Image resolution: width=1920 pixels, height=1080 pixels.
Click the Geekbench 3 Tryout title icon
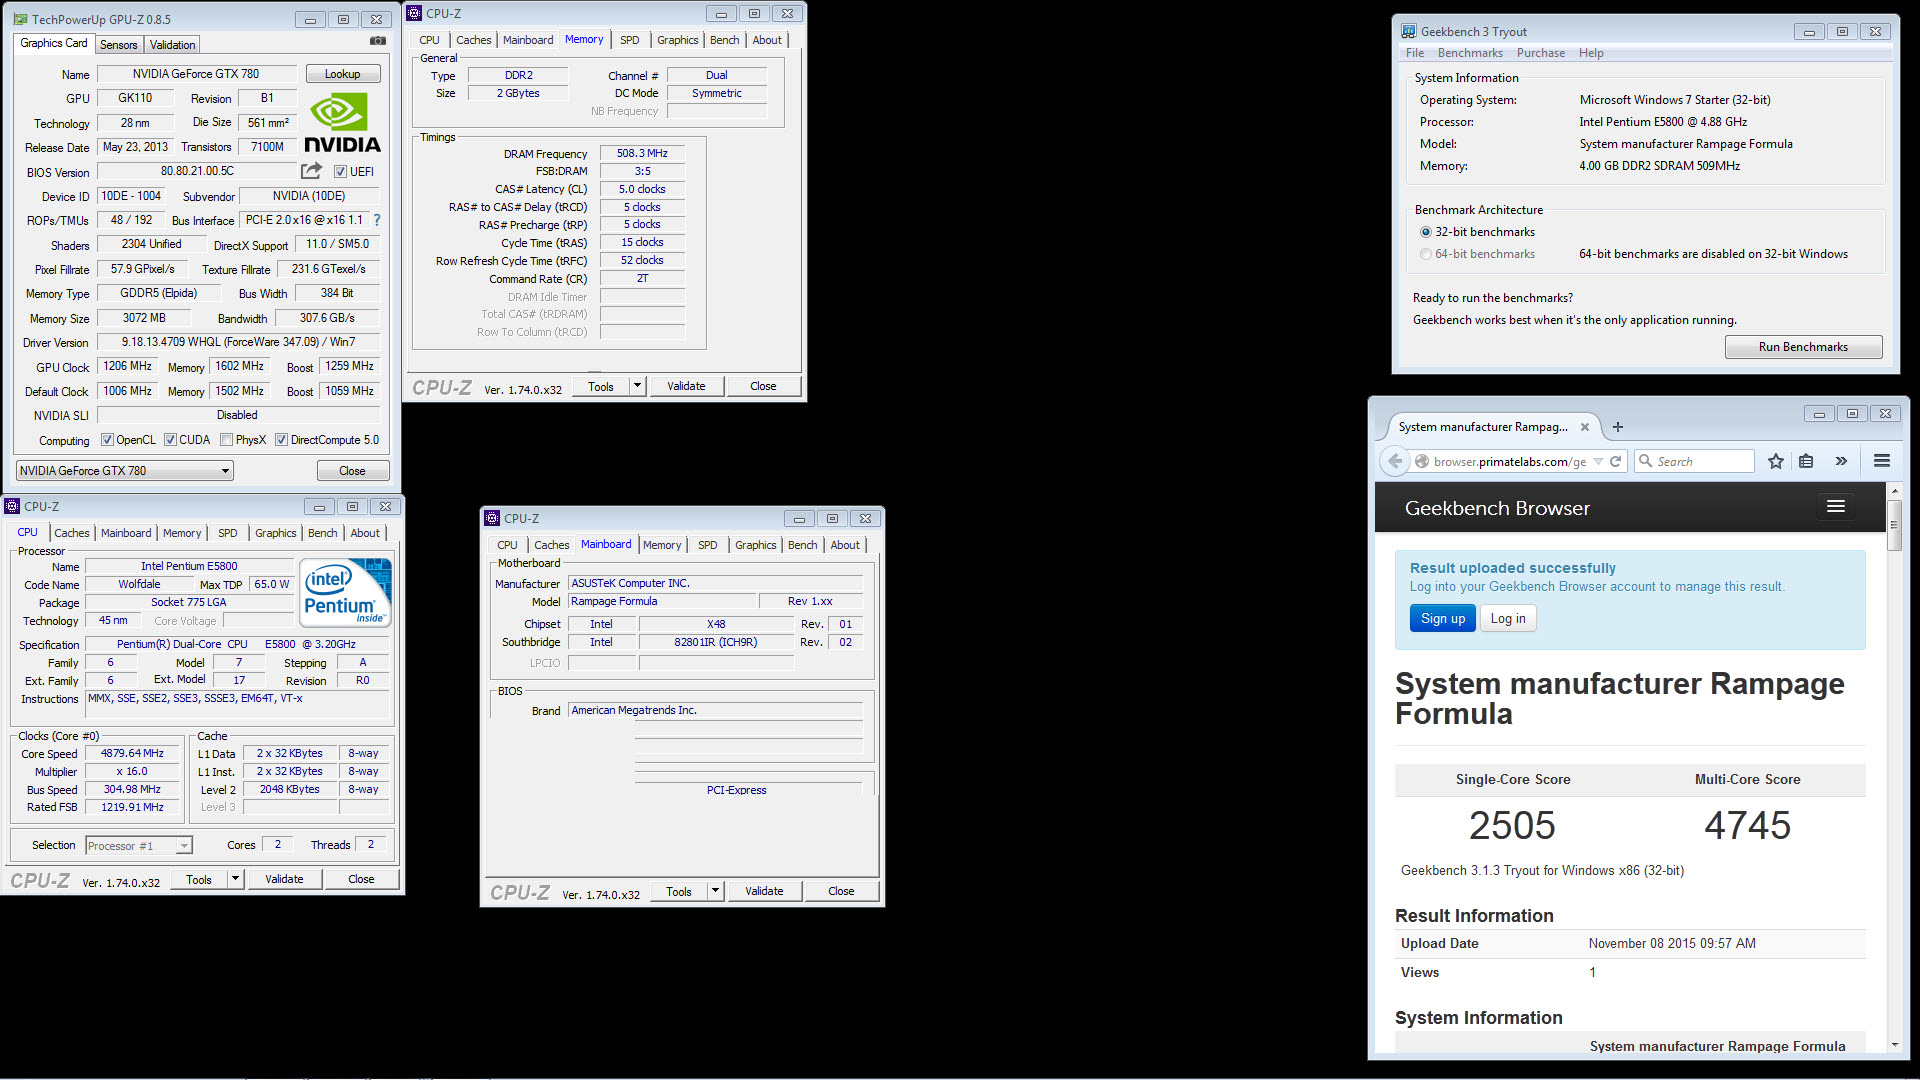(1408, 32)
